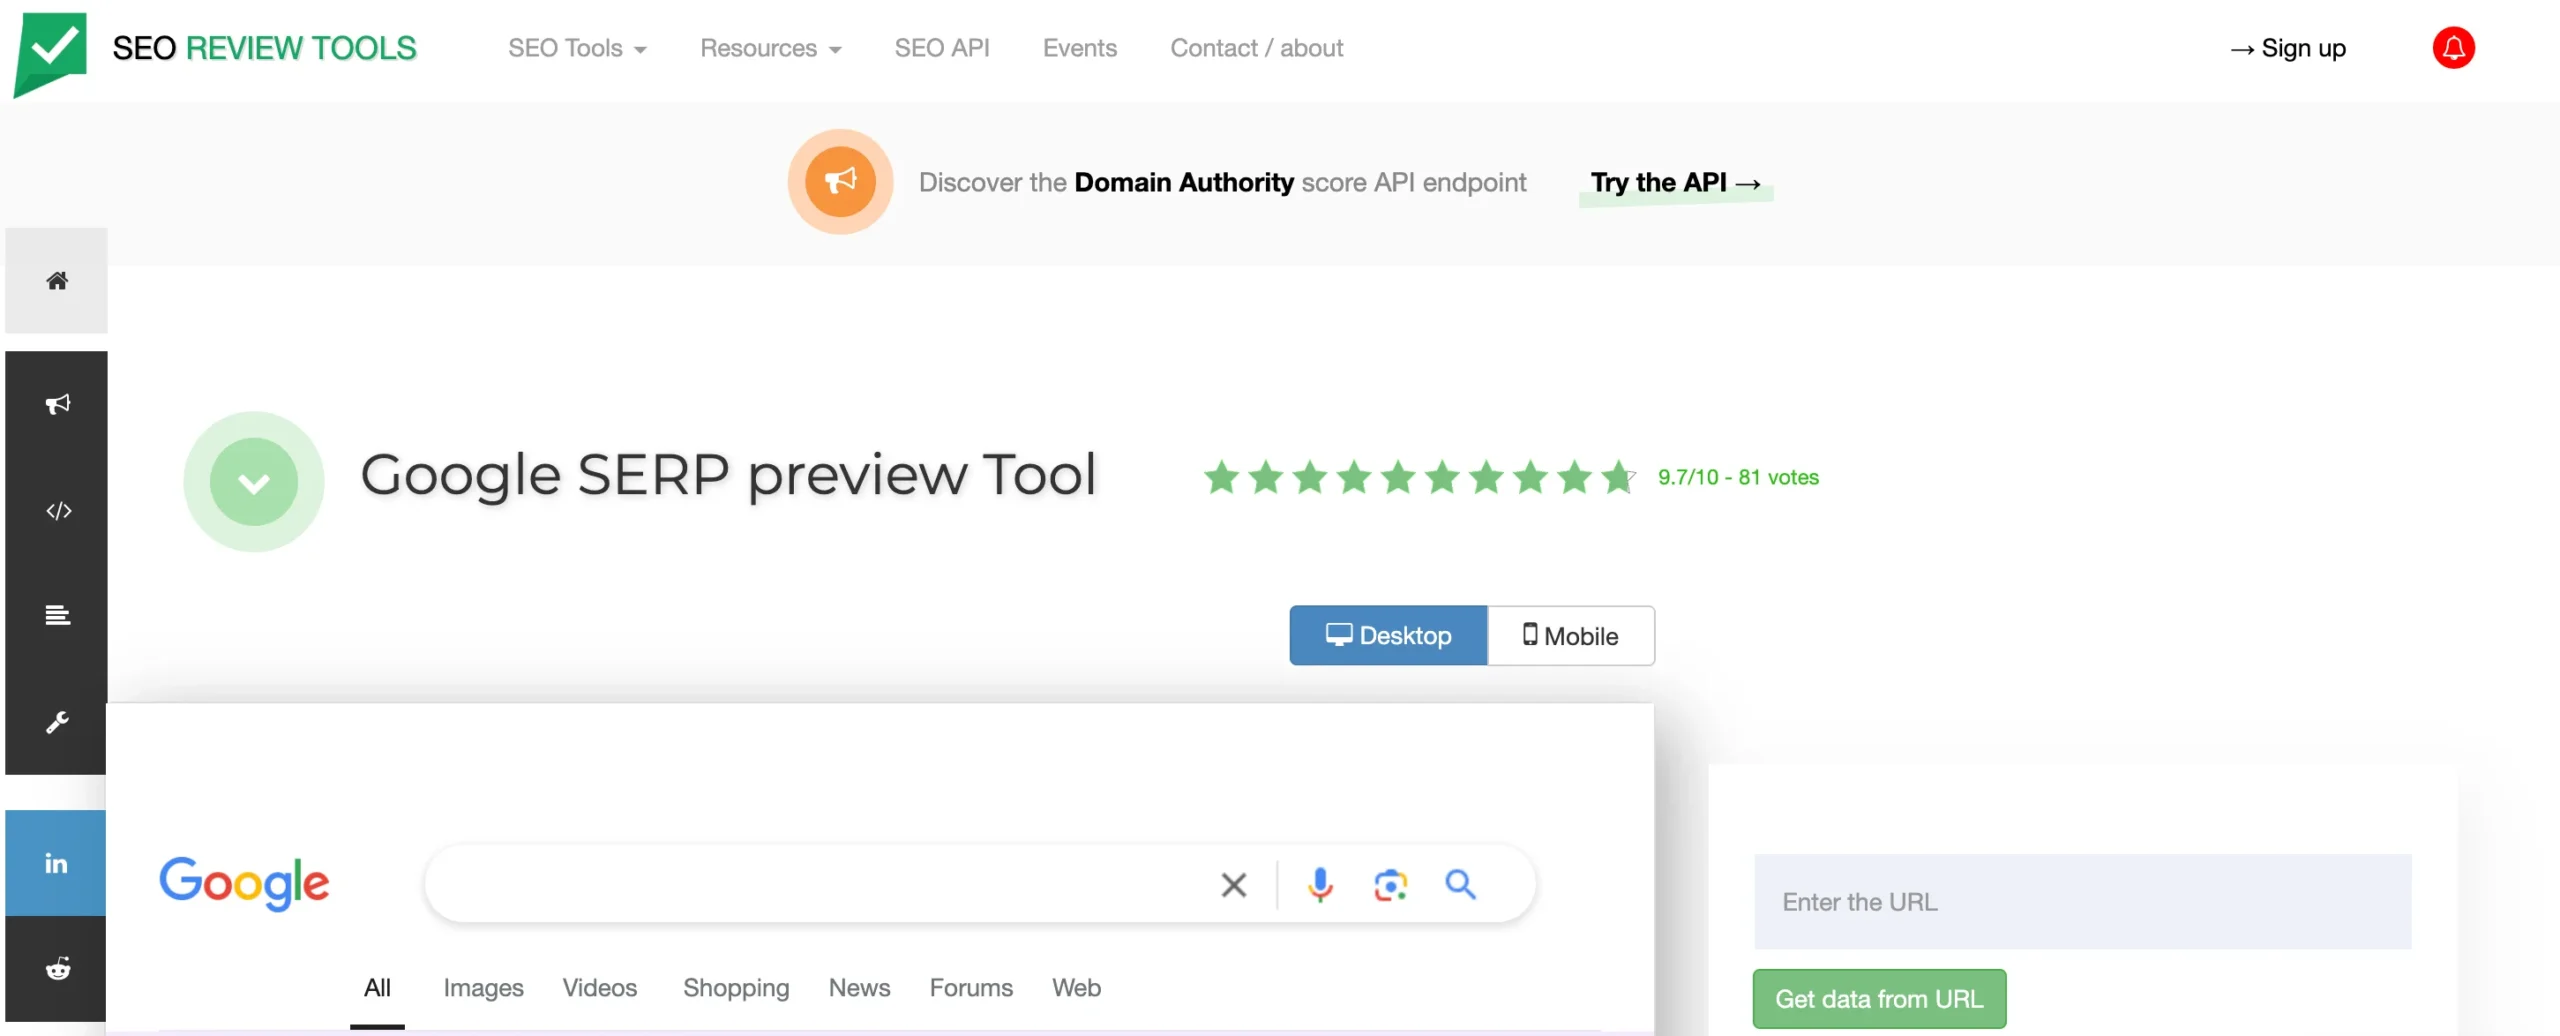This screenshot has width=2560, height=1036.
Task: Switch preview to Mobile view
Action: point(1570,635)
